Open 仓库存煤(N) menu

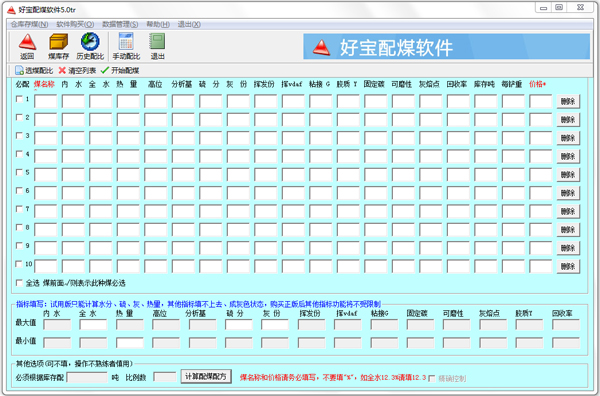[x=29, y=24]
